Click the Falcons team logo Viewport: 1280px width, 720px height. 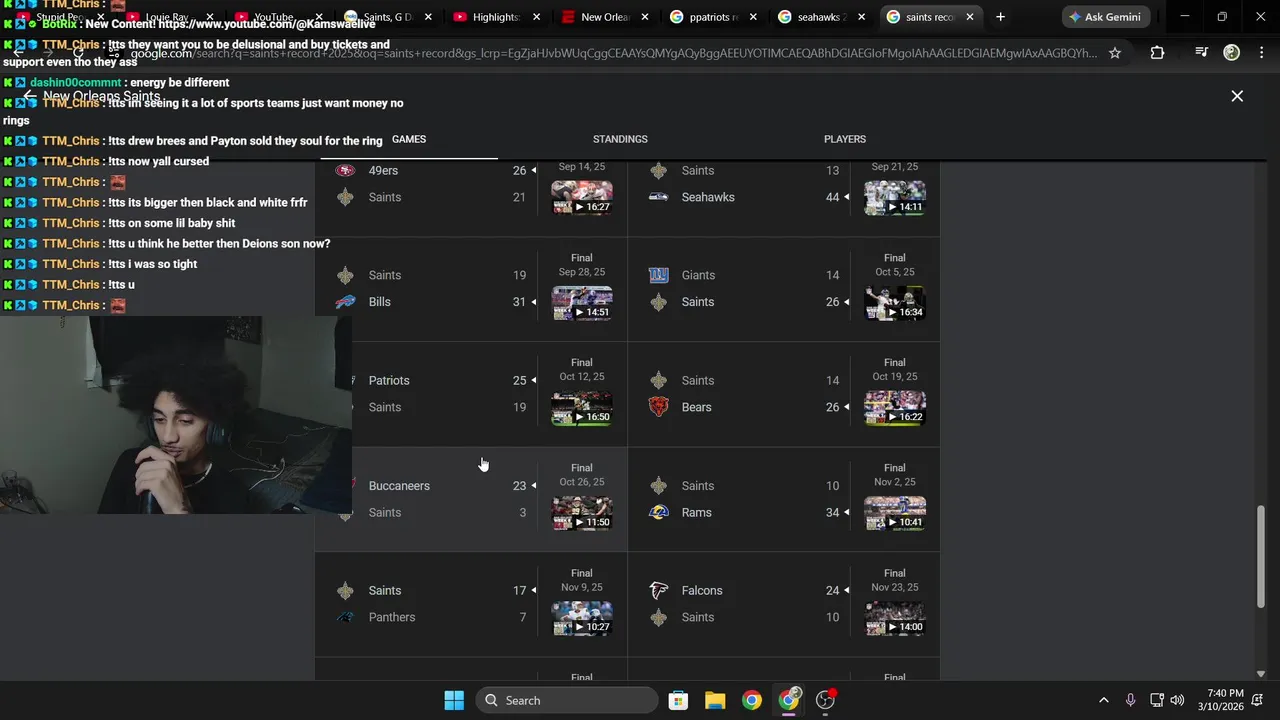[658, 590]
